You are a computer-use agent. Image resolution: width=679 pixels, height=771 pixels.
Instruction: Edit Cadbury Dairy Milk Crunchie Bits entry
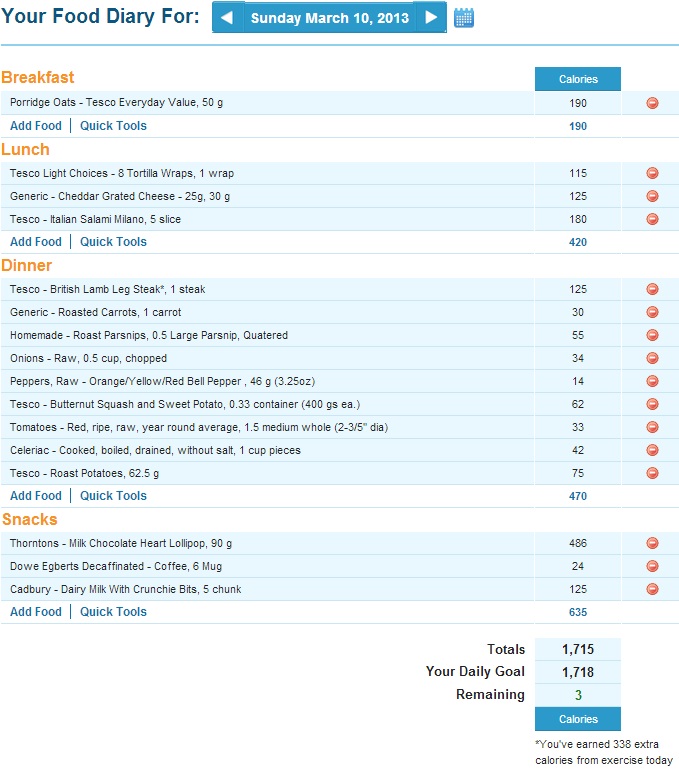[x=125, y=589]
